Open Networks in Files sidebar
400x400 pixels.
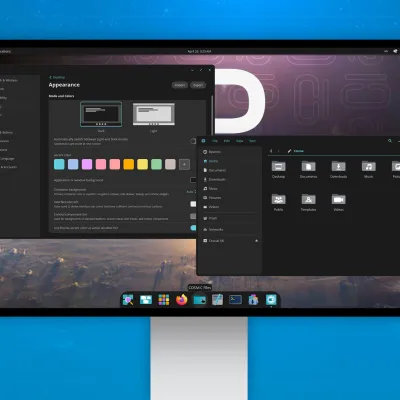point(229,230)
